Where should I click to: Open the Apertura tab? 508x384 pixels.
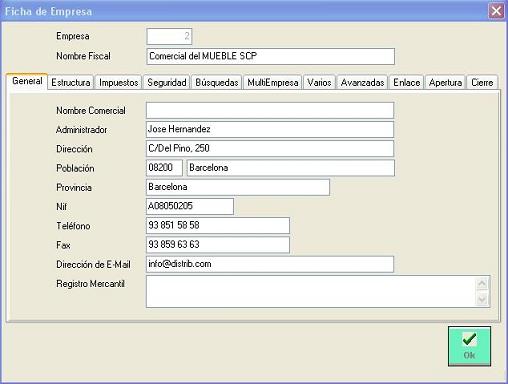coord(445,82)
